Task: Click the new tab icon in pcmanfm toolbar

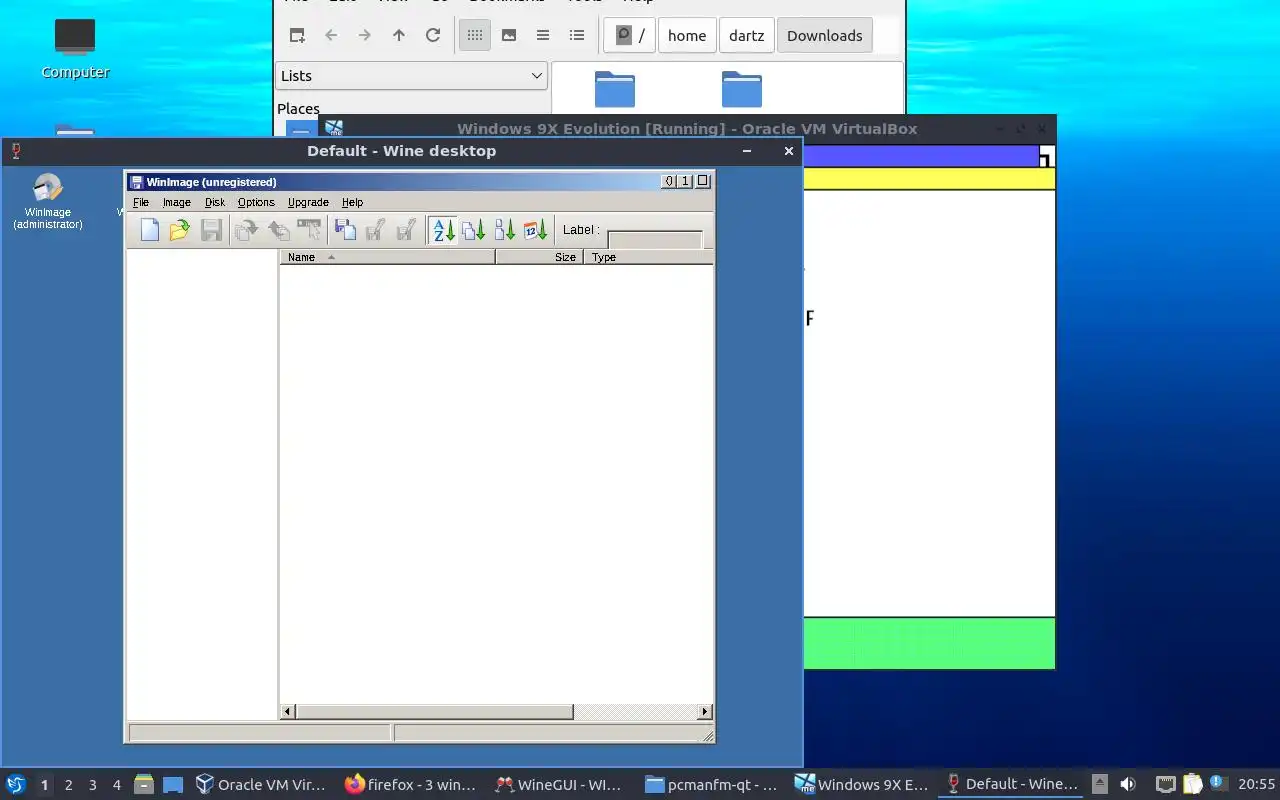Action: (x=297, y=35)
